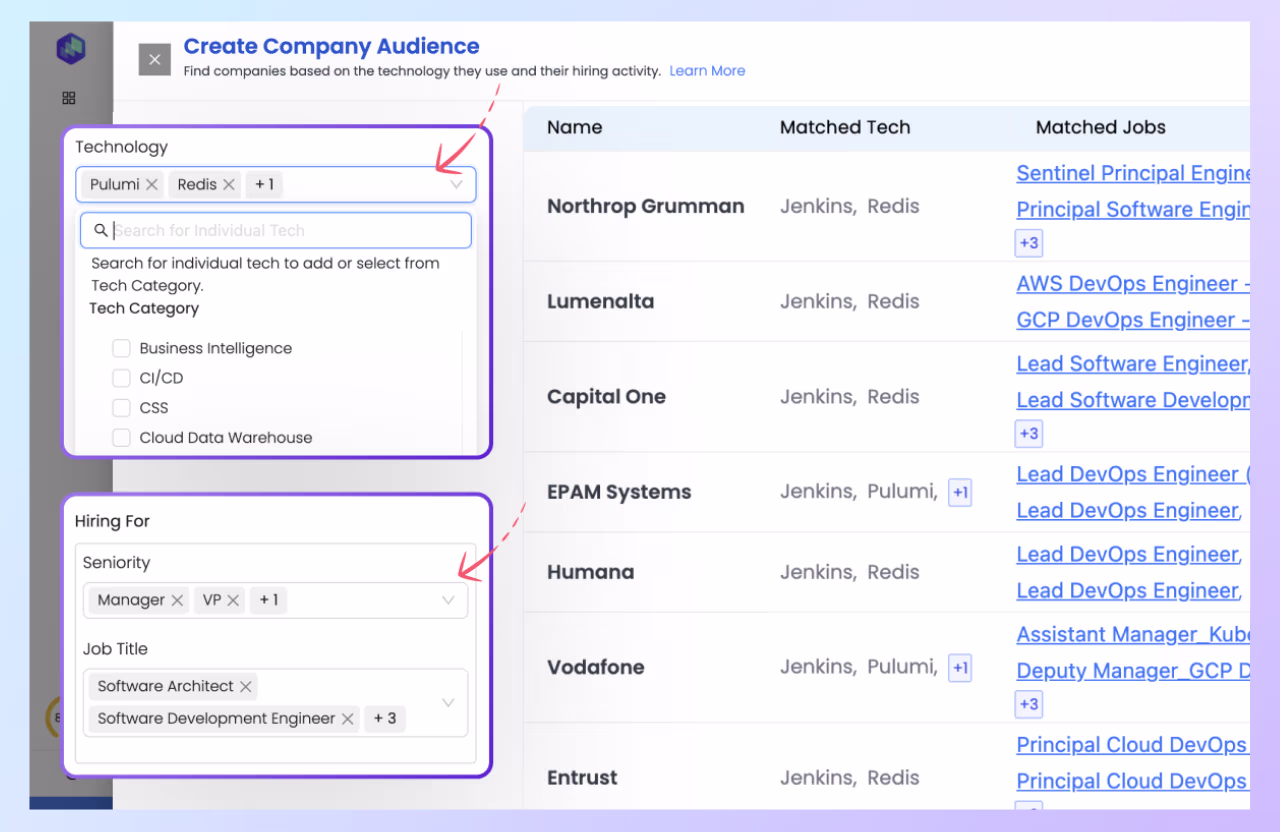
Task: Open Capital One Lead Software Engineer link
Action: (x=1133, y=364)
